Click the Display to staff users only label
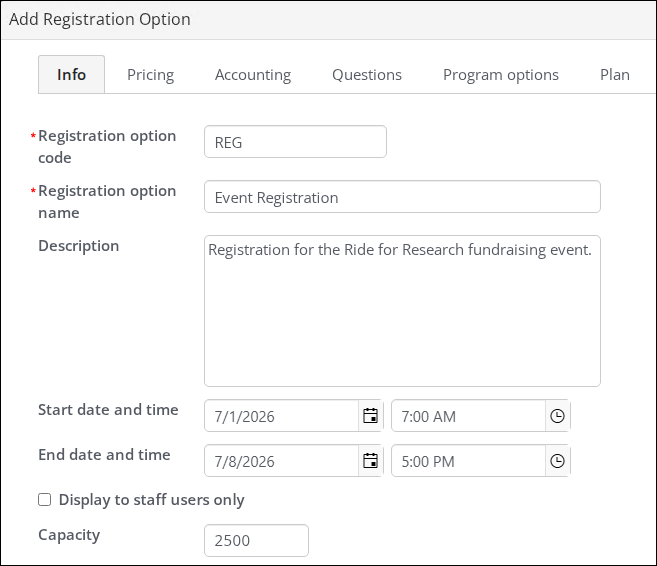657x566 pixels. click(x=151, y=500)
